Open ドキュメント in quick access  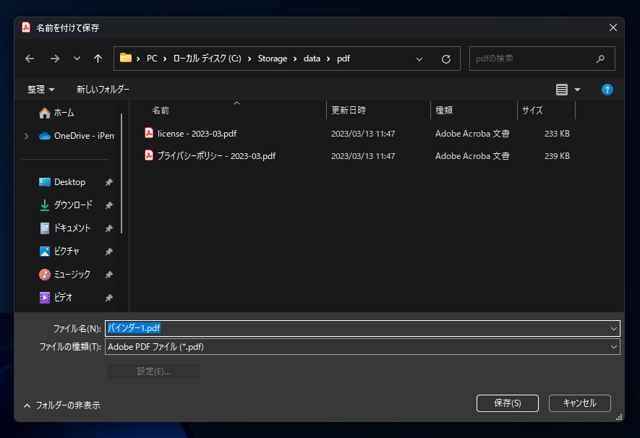click(x=64, y=228)
